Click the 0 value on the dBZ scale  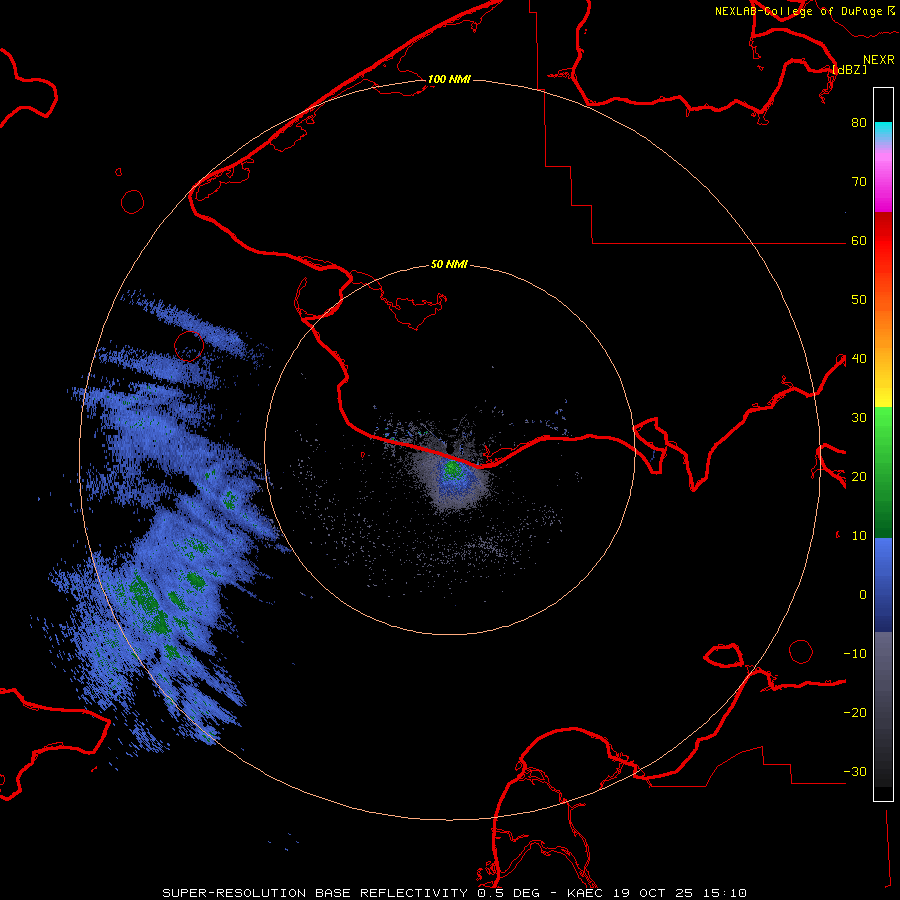pyautogui.click(x=863, y=595)
